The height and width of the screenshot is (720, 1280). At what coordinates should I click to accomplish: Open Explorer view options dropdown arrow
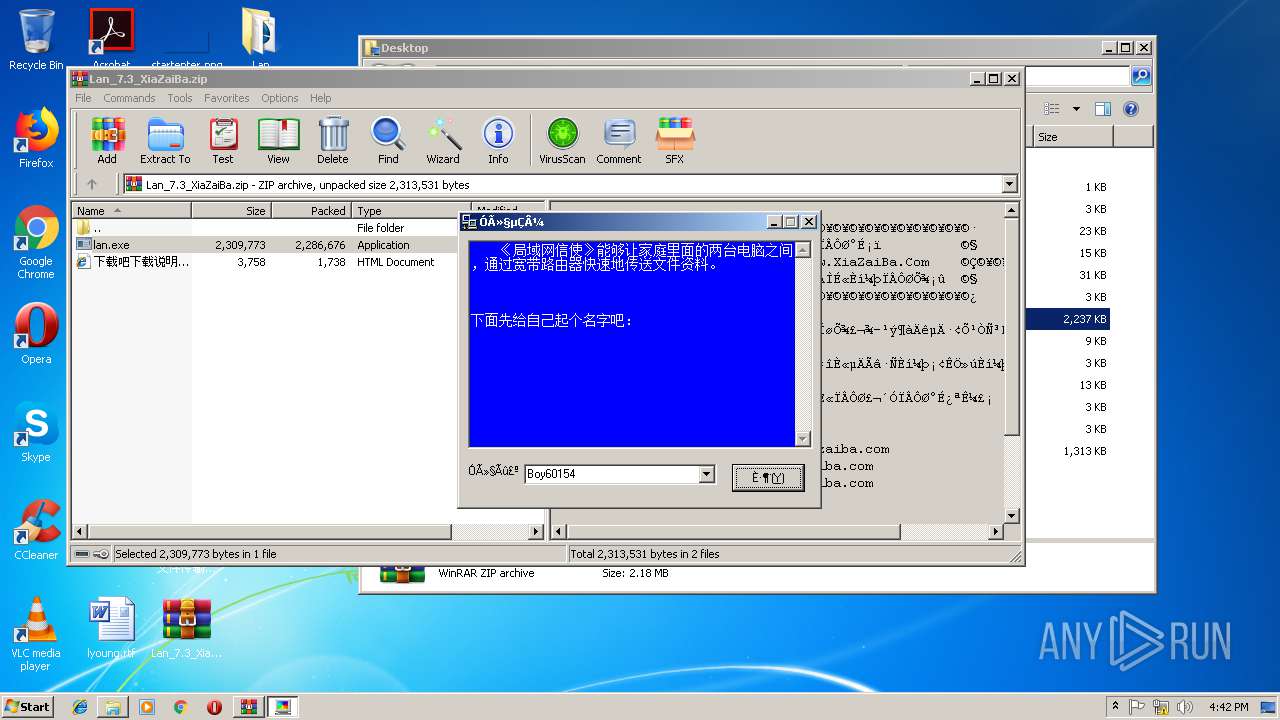[1076, 109]
